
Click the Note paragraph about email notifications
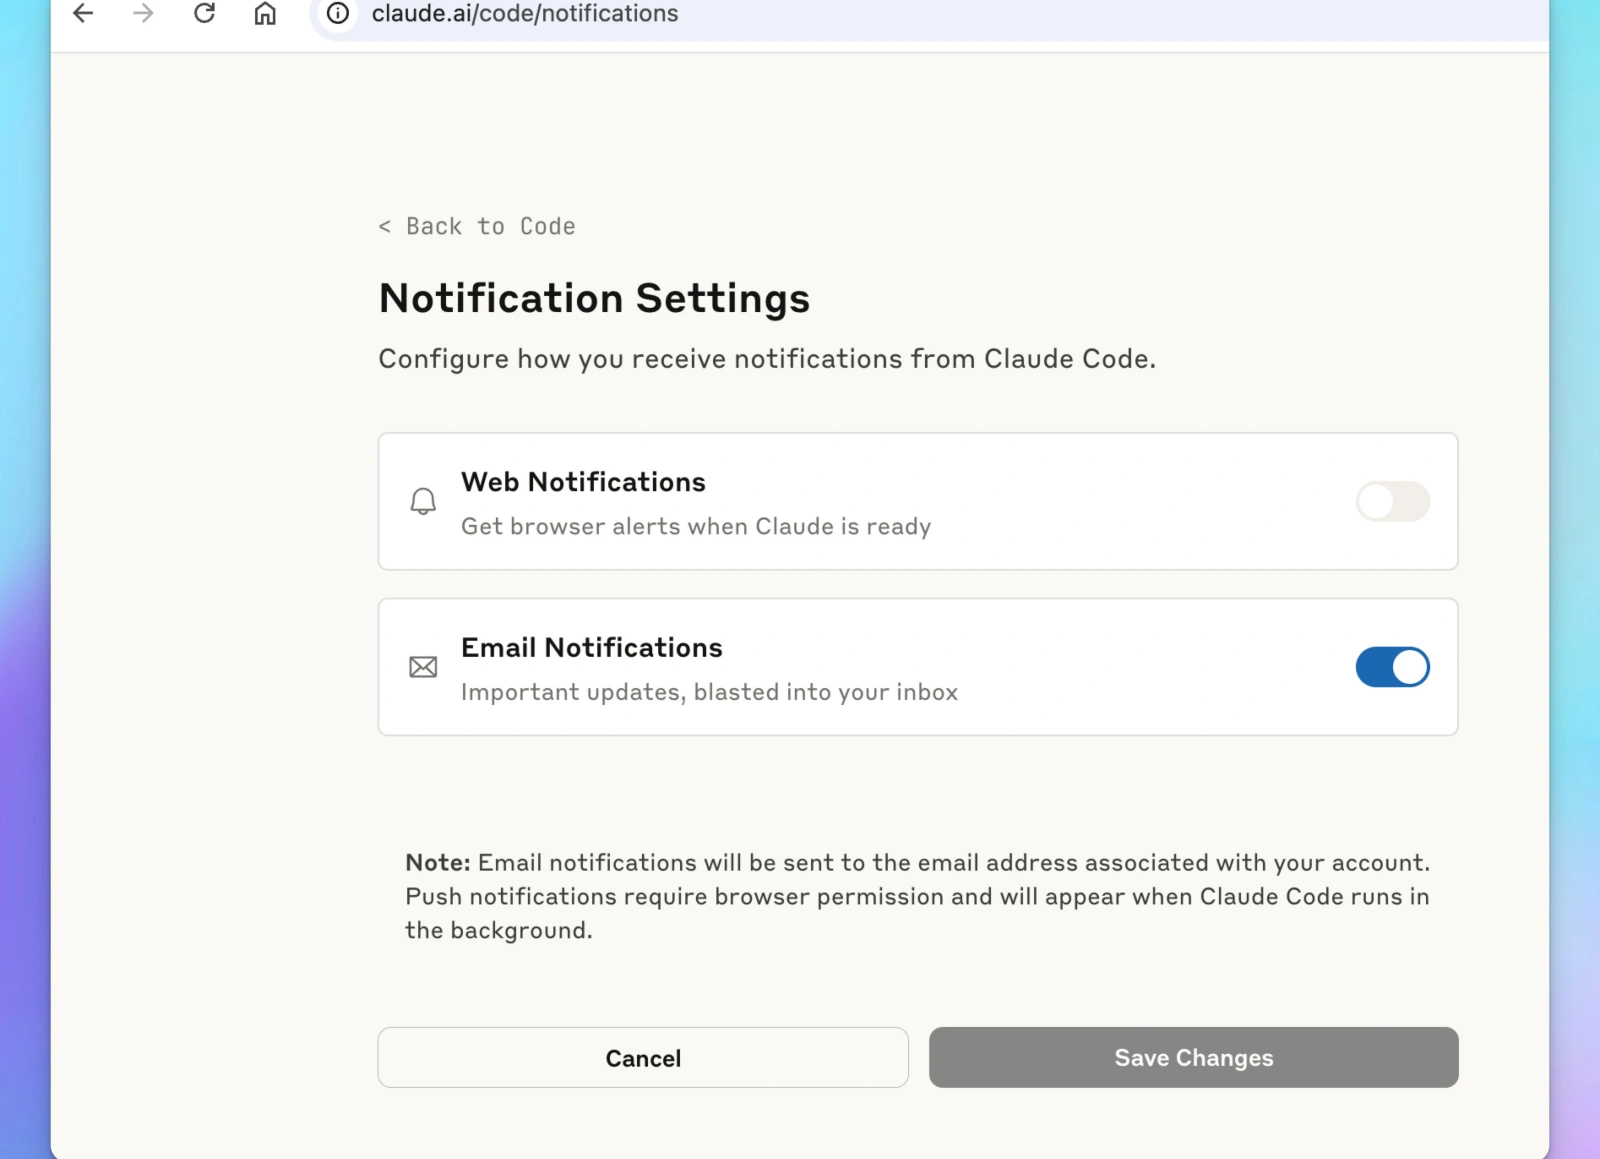click(918, 896)
